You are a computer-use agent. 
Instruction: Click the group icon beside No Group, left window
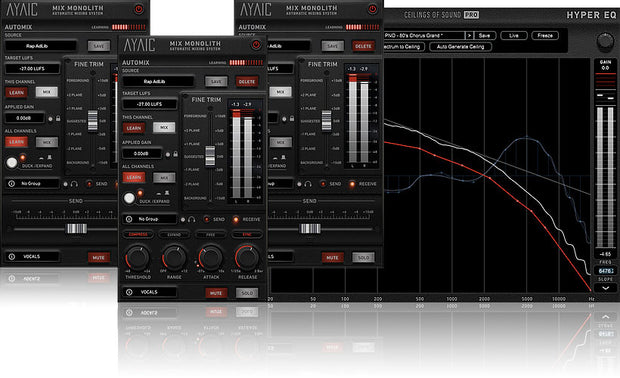click(11, 184)
